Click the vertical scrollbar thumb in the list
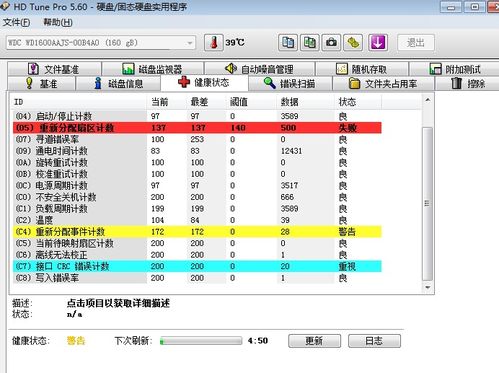 [x=428, y=203]
